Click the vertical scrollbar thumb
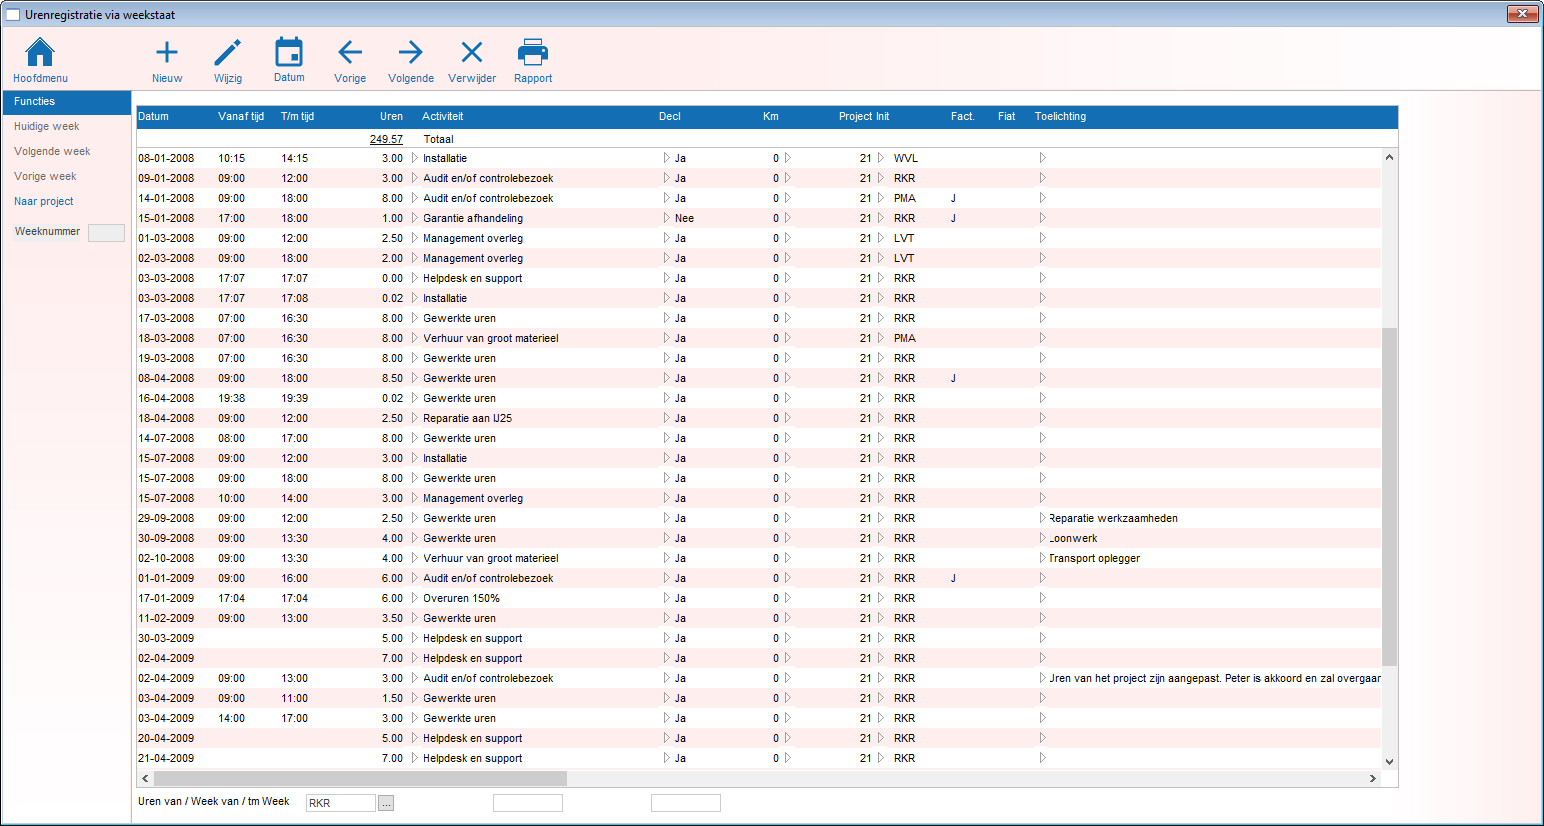Image resolution: width=1544 pixels, height=826 pixels. tap(1389, 496)
